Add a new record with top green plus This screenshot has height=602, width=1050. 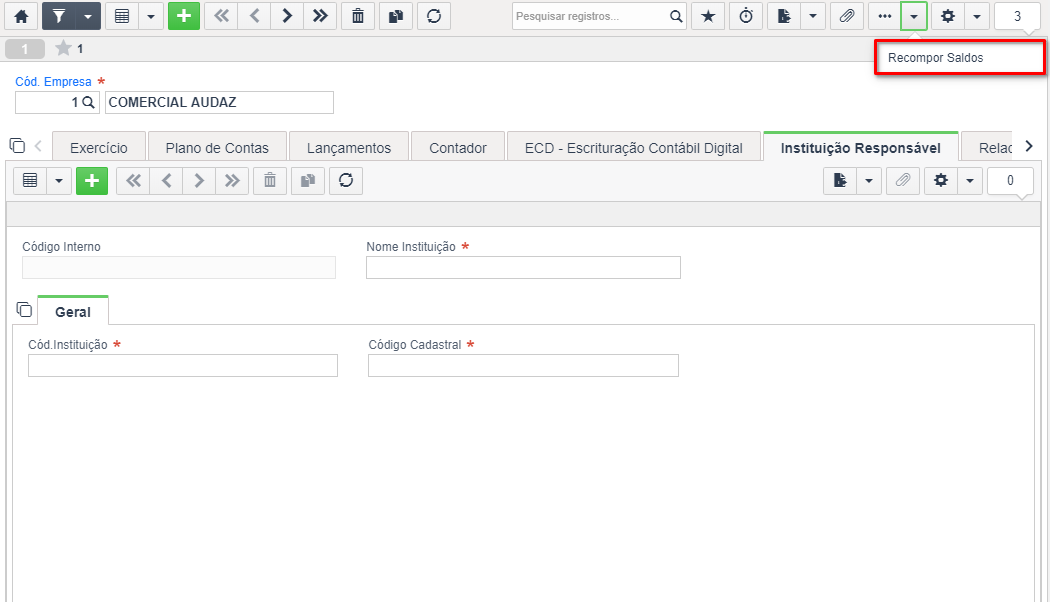point(183,16)
